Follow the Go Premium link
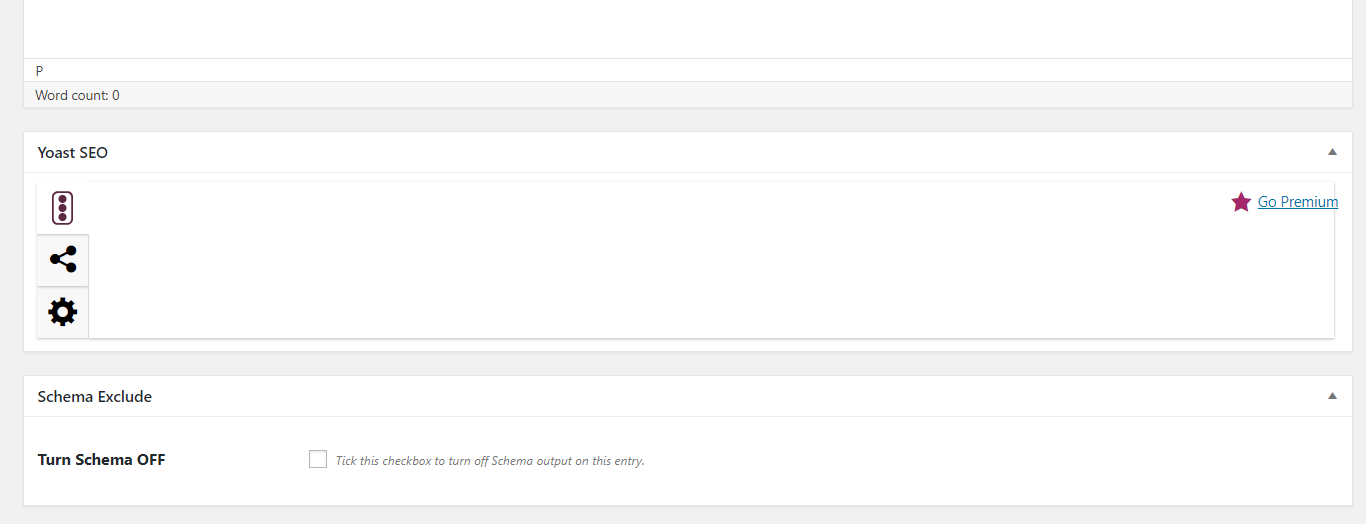This screenshot has height=524, width=1366. coord(1297,202)
